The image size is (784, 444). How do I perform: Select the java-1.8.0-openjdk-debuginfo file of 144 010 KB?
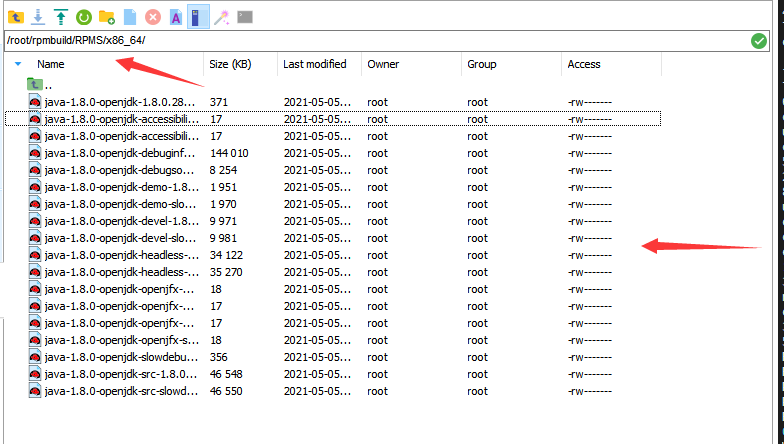114,153
